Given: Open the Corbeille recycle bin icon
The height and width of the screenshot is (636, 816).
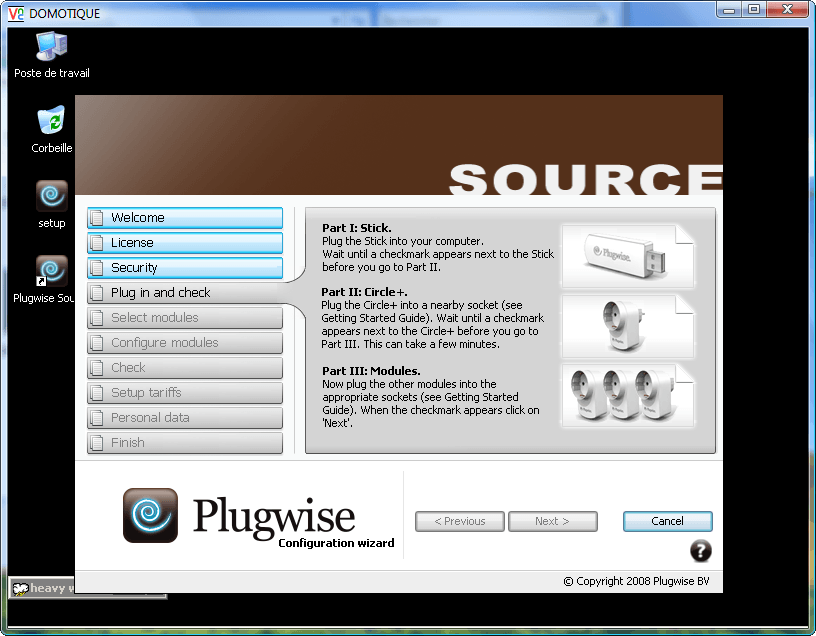Looking at the screenshot, I should click(x=52, y=129).
